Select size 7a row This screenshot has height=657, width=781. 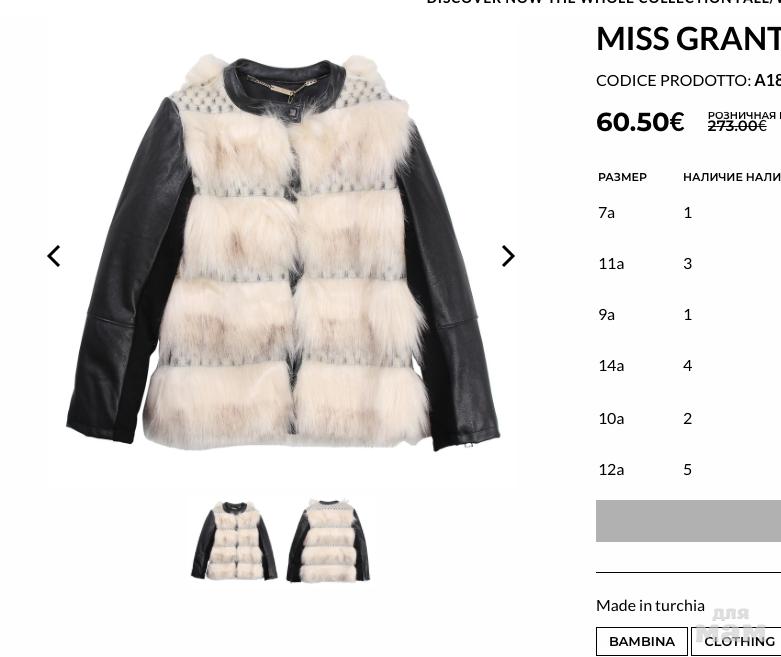coord(688,213)
